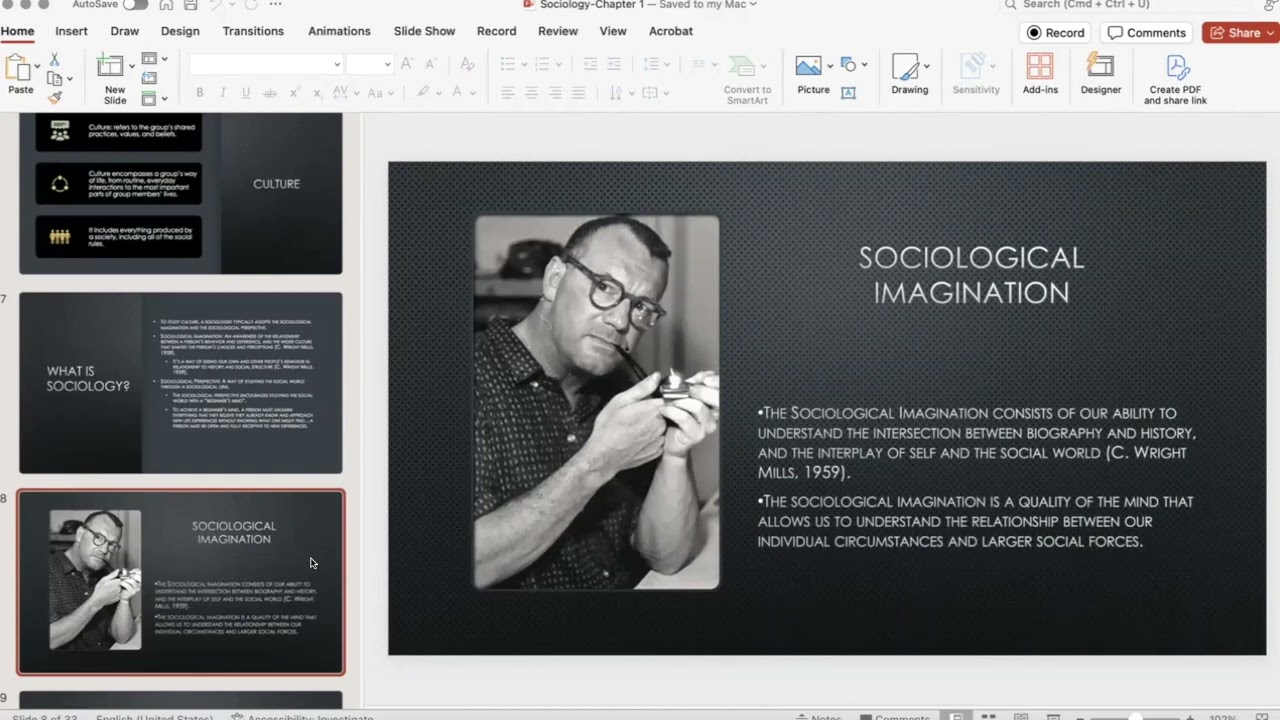Open the Review tab
The image size is (1280, 720).
tap(558, 31)
